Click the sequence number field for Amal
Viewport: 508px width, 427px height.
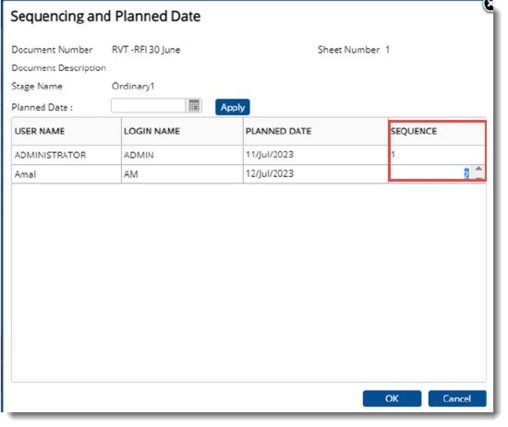pos(430,173)
